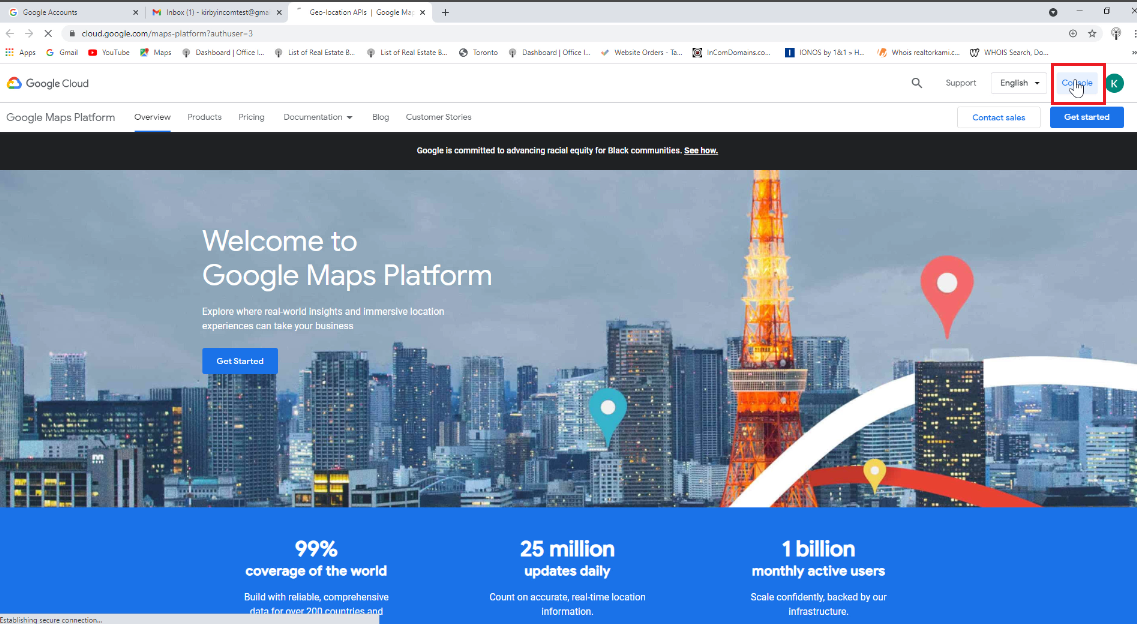Open the Gmail bookmark
This screenshot has width=1137, height=624.
(62, 52)
